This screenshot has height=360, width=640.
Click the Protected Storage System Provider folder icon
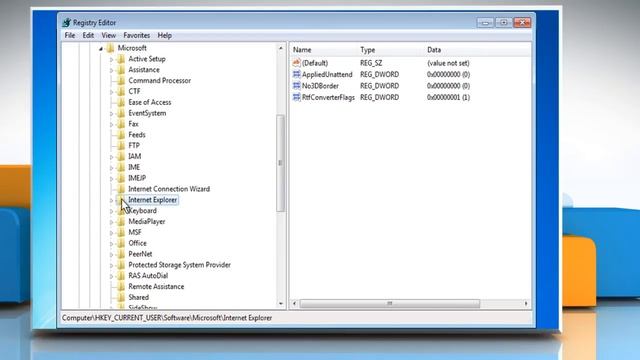point(121,265)
